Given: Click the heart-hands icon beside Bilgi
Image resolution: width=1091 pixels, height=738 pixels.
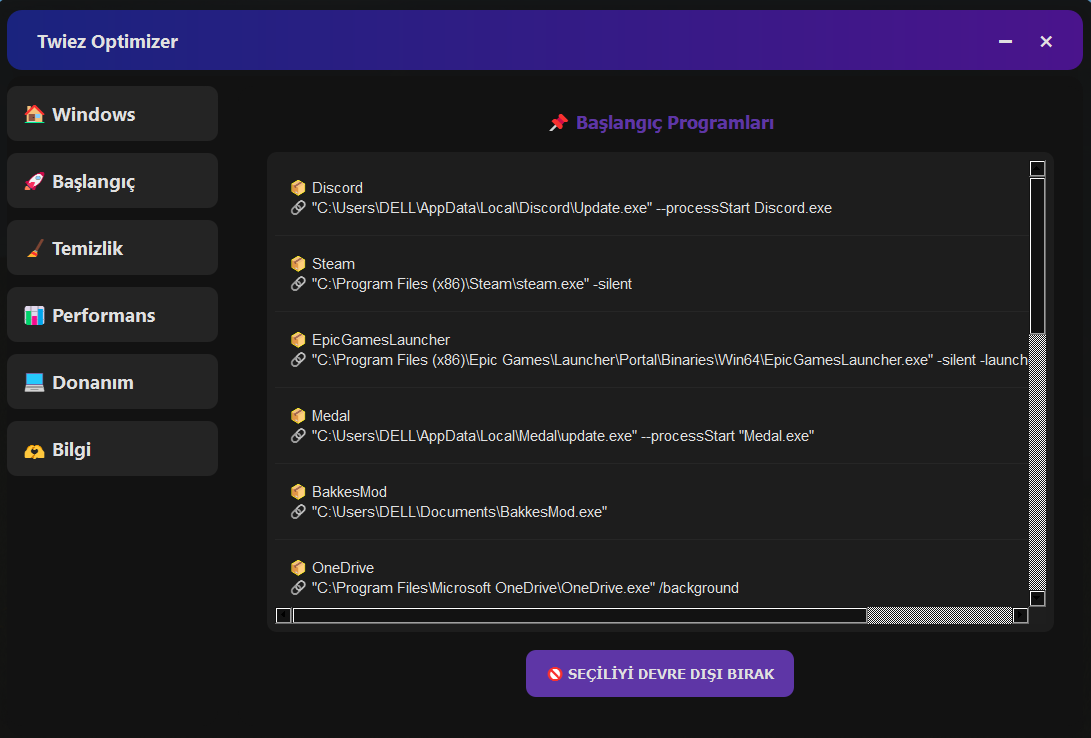Looking at the screenshot, I should point(34,451).
